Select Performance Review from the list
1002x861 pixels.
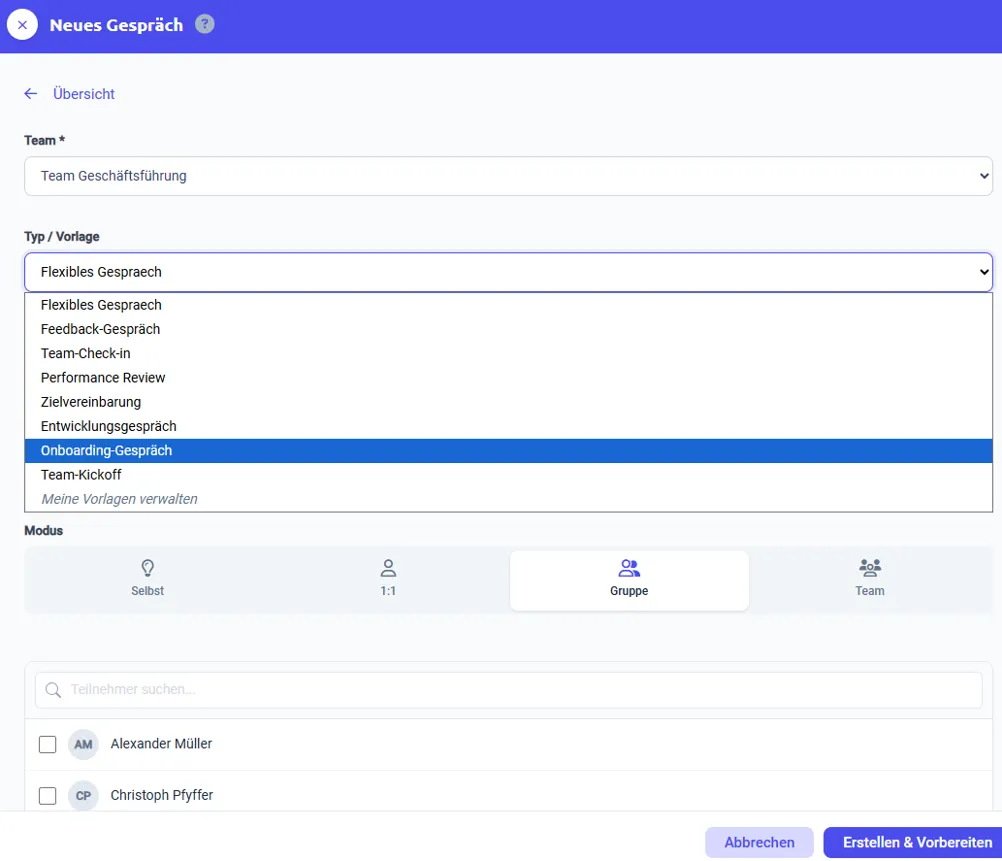[x=508, y=378]
